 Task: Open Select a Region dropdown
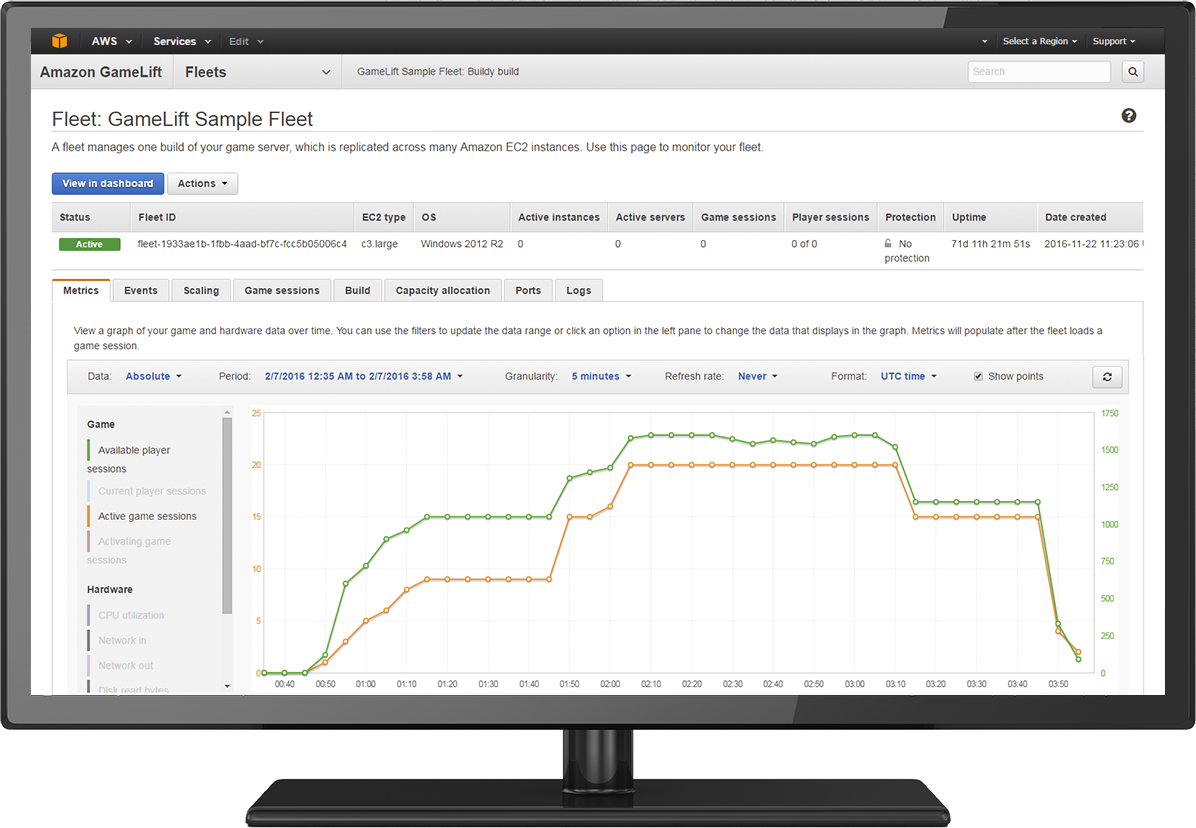coord(1040,41)
